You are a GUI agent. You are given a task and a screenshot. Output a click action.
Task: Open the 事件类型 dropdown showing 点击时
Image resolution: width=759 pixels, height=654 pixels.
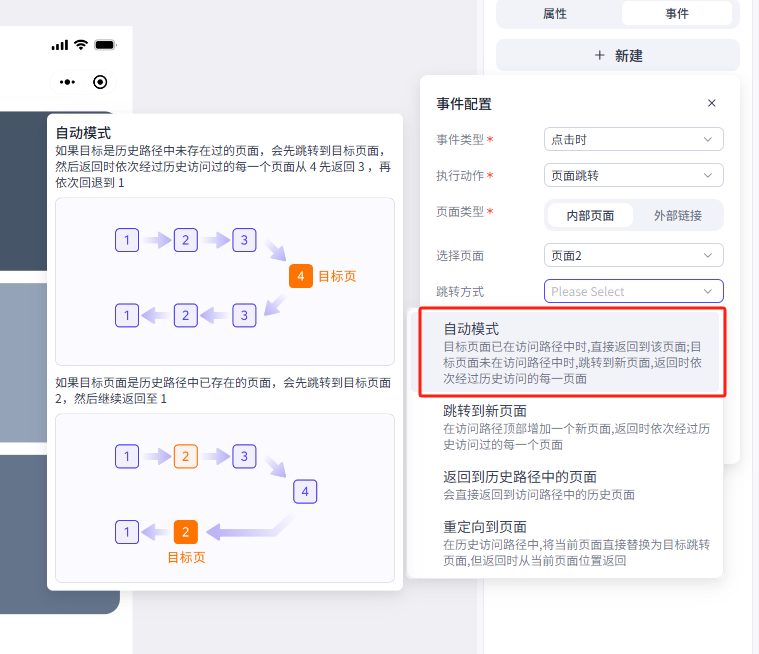pyautogui.click(x=633, y=140)
